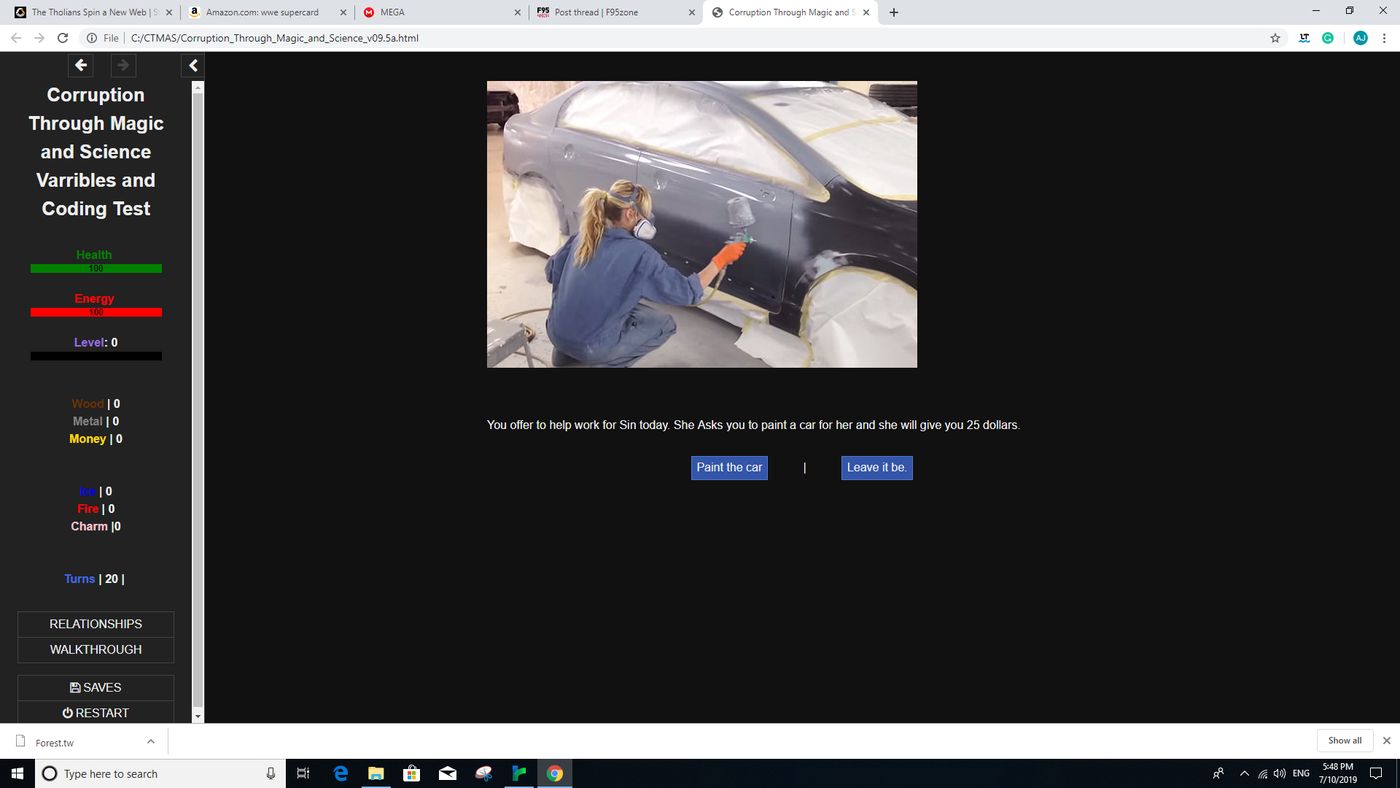Choose the Leave it be option
The height and width of the screenshot is (788, 1400).
(x=876, y=467)
